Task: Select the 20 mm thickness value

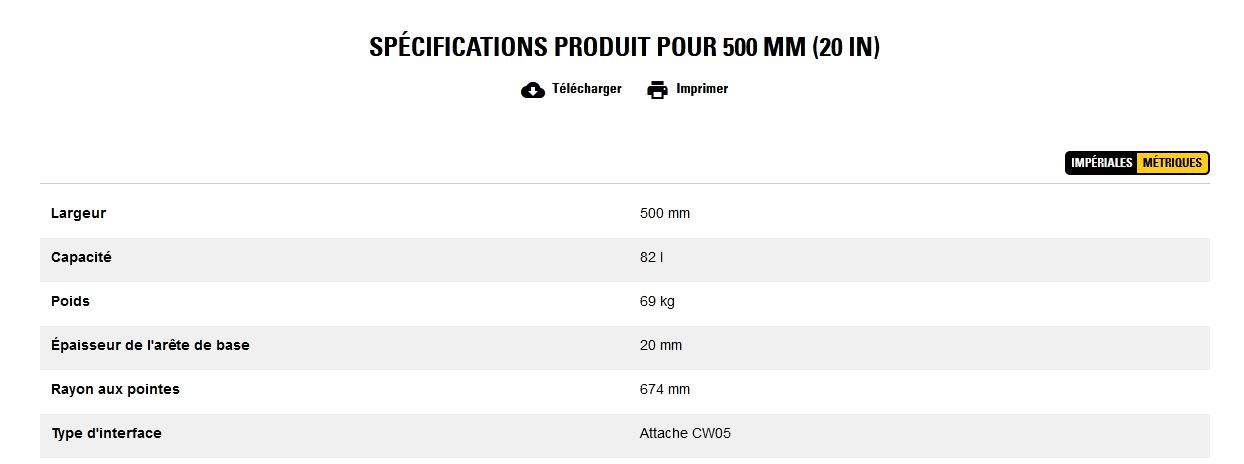Action: 661,345
